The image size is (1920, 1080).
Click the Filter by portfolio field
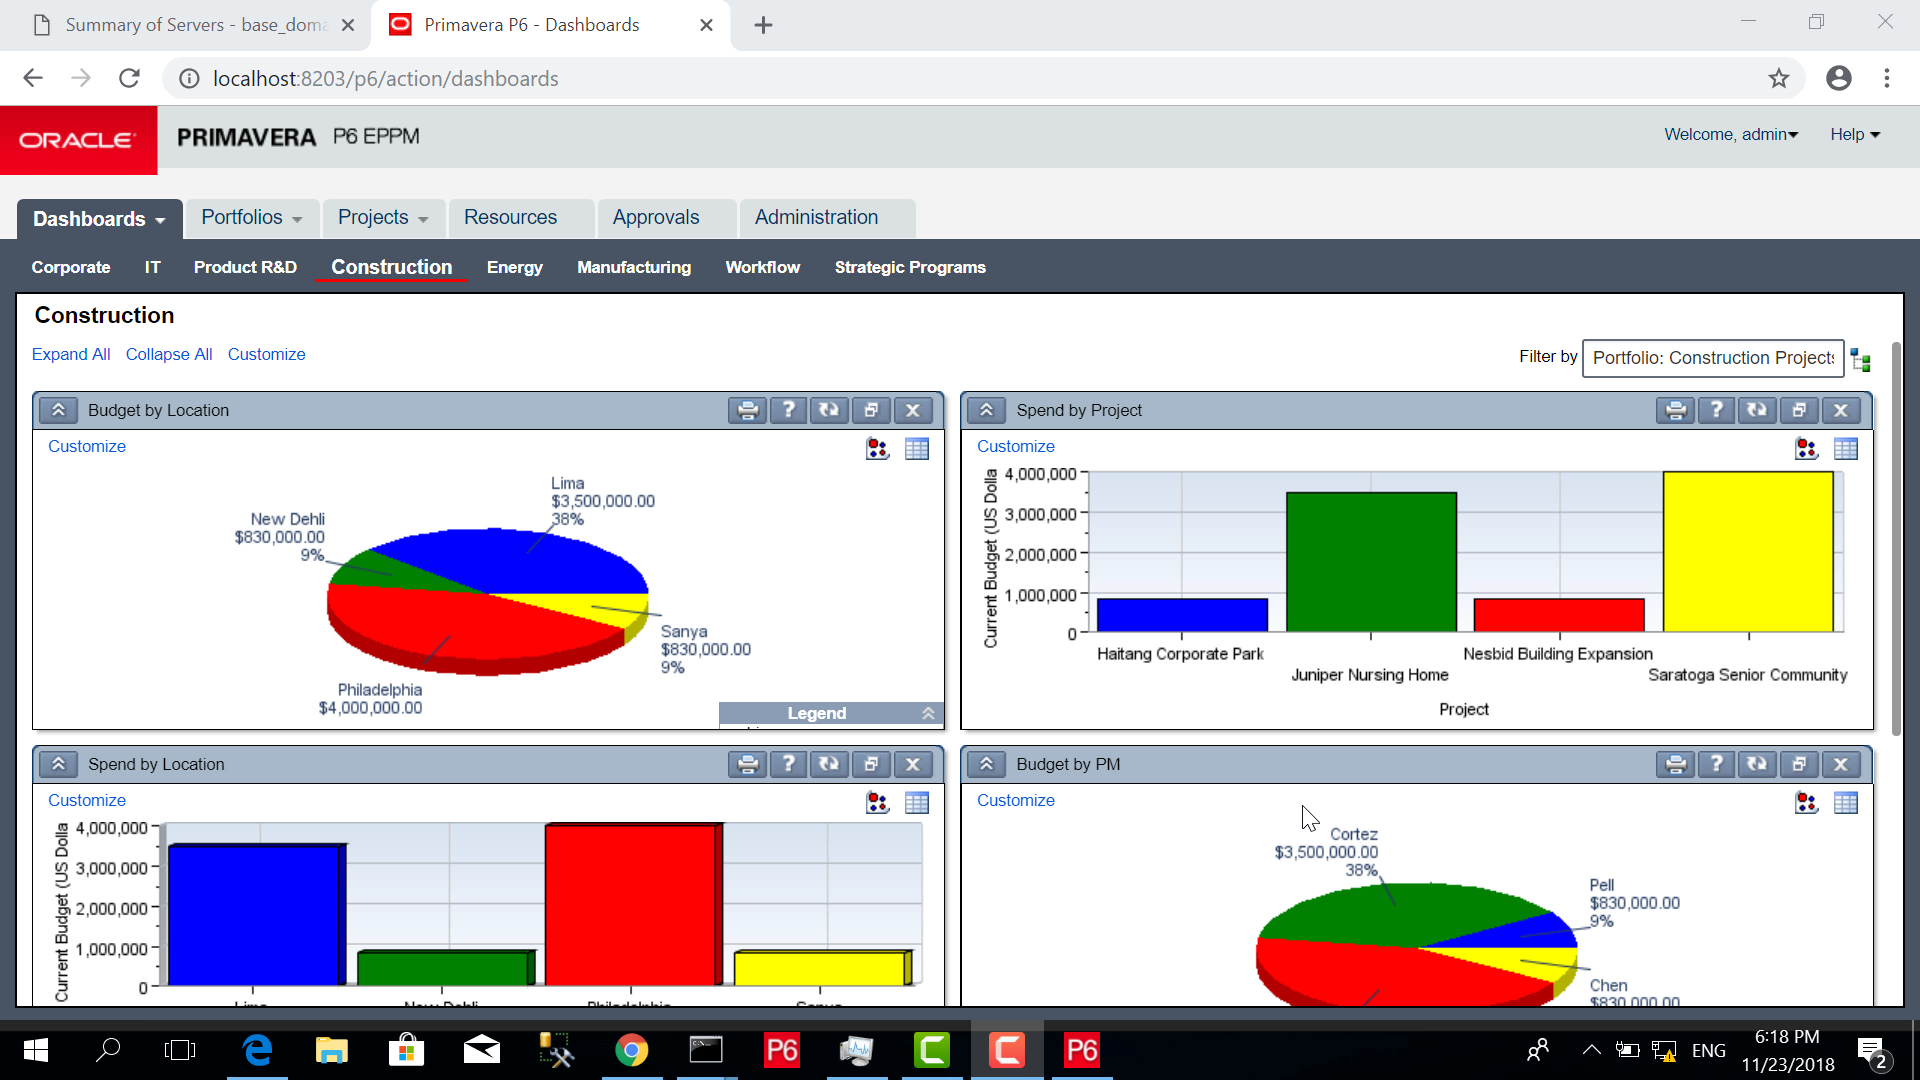1713,358
